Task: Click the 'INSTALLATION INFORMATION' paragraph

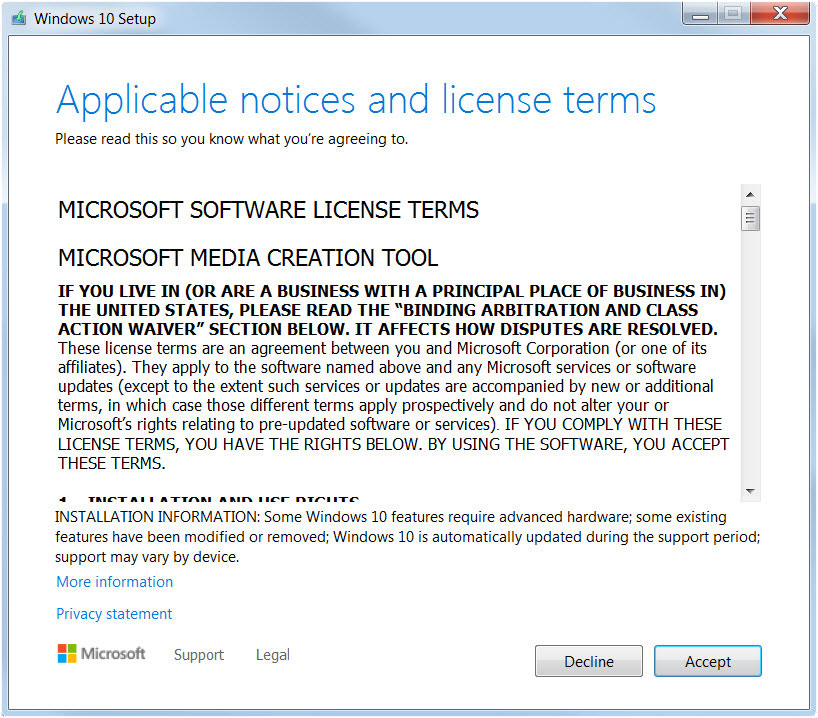Action: [x=407, y=537]
